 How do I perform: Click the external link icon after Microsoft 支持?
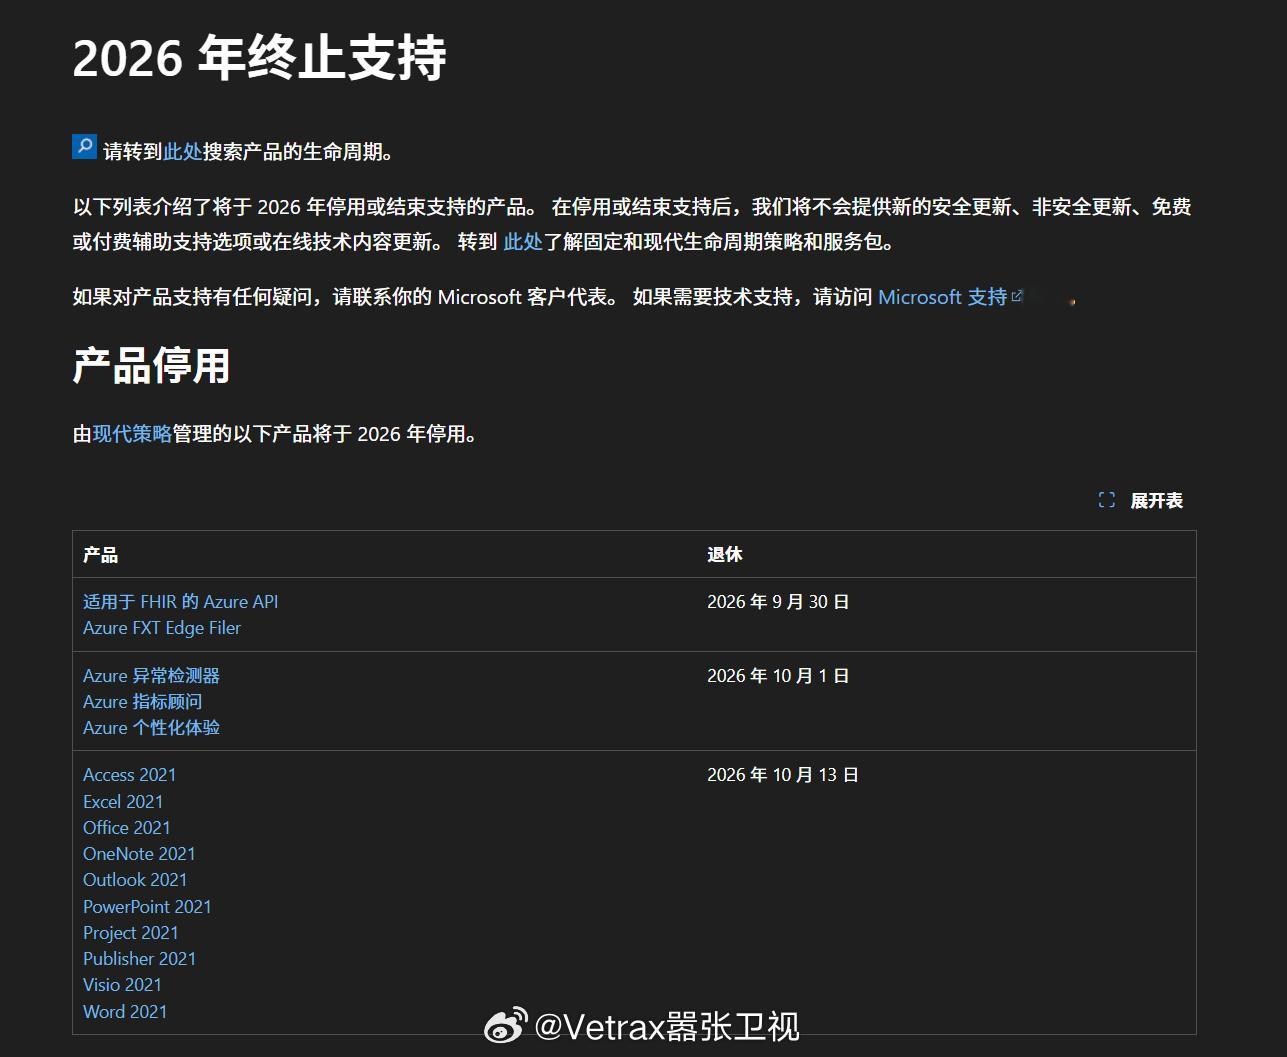tap(1017, 296)
